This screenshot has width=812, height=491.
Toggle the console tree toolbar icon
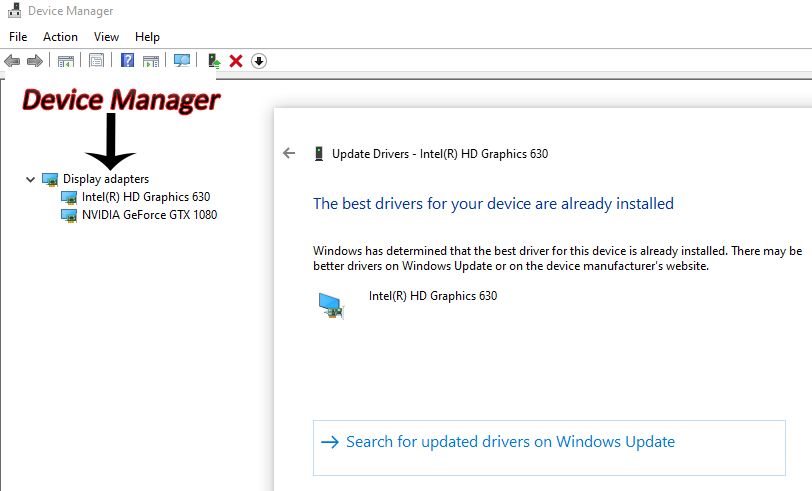coord(66,61)
